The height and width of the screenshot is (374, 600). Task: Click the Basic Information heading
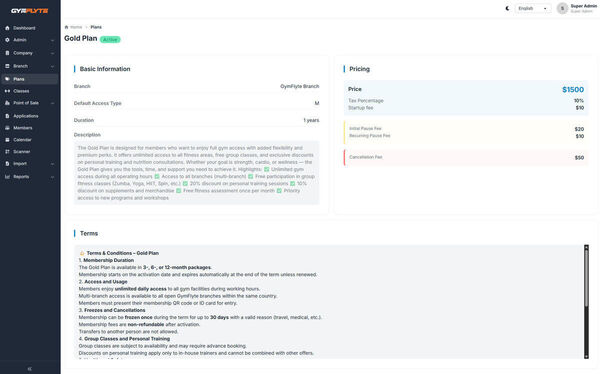point(105,69)
